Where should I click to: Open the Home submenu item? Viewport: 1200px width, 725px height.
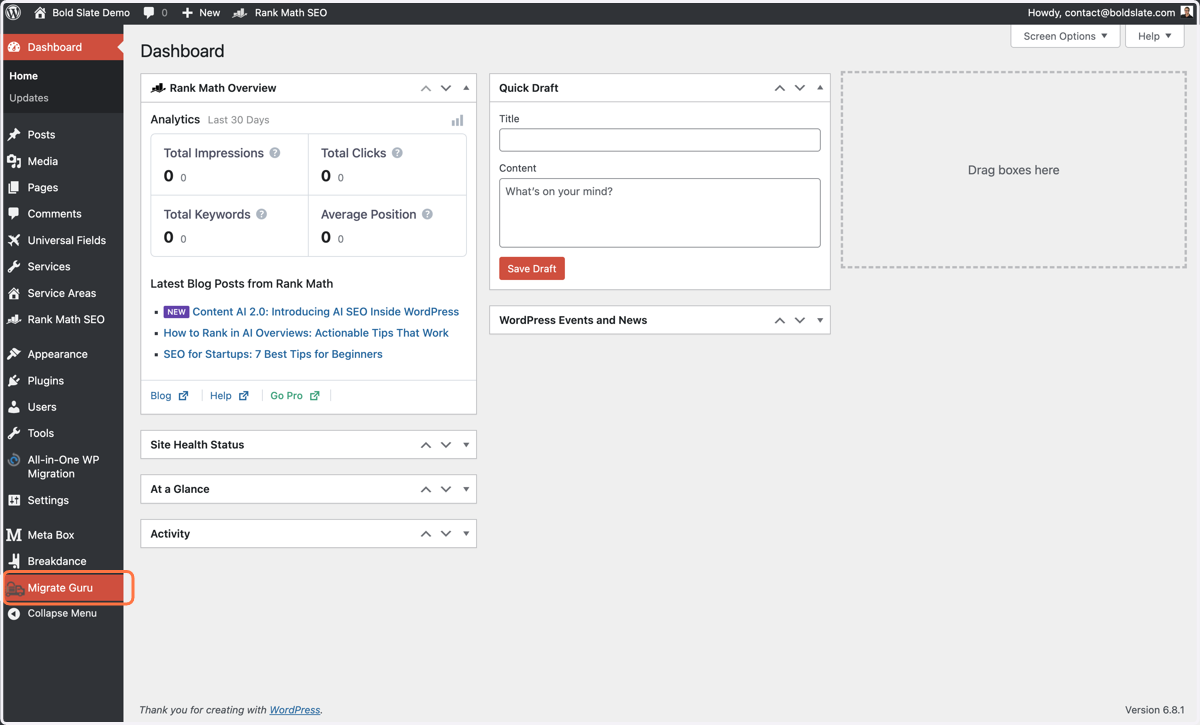coord(23,76)
